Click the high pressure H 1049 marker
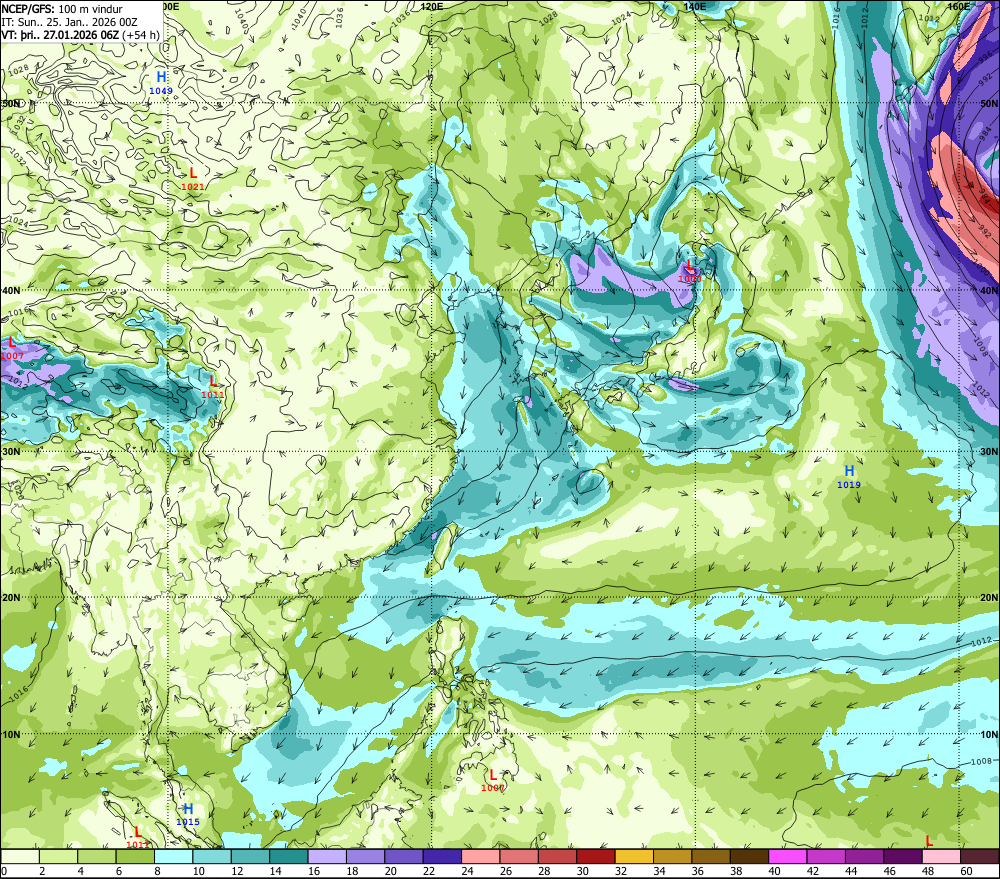 (161, 83)
